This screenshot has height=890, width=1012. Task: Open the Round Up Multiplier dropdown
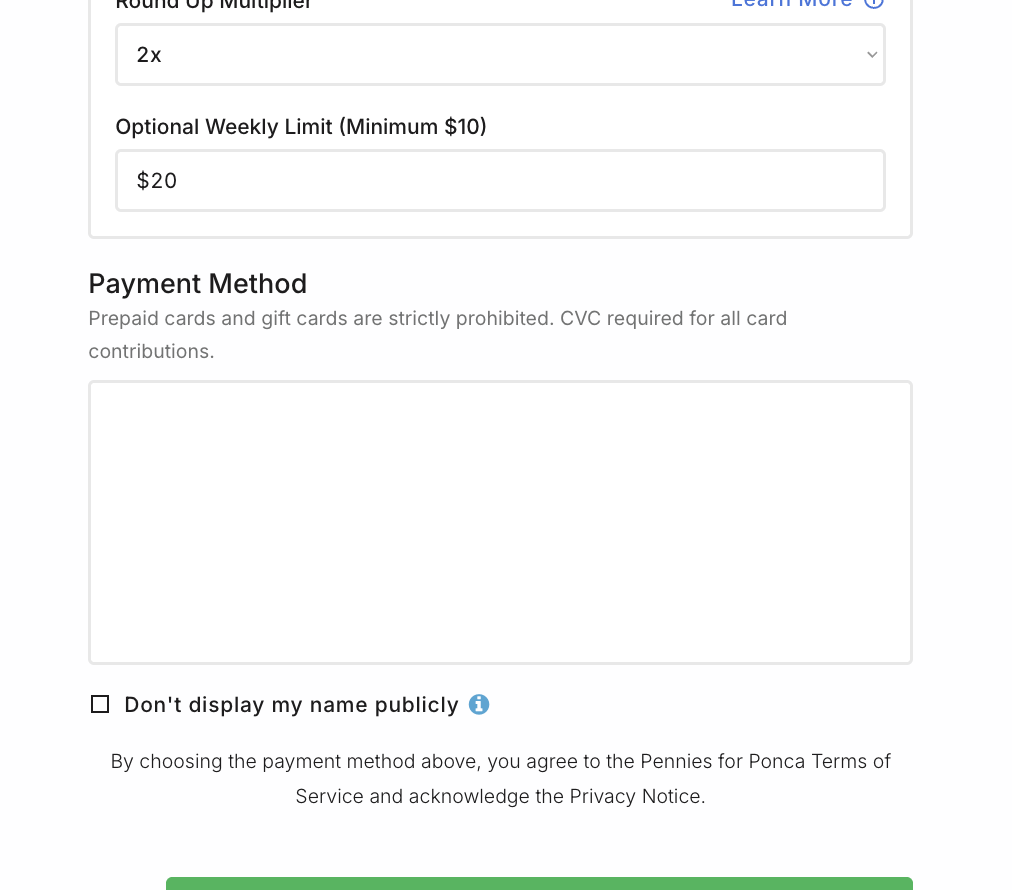pyautogui.click(x=500, y=55)
